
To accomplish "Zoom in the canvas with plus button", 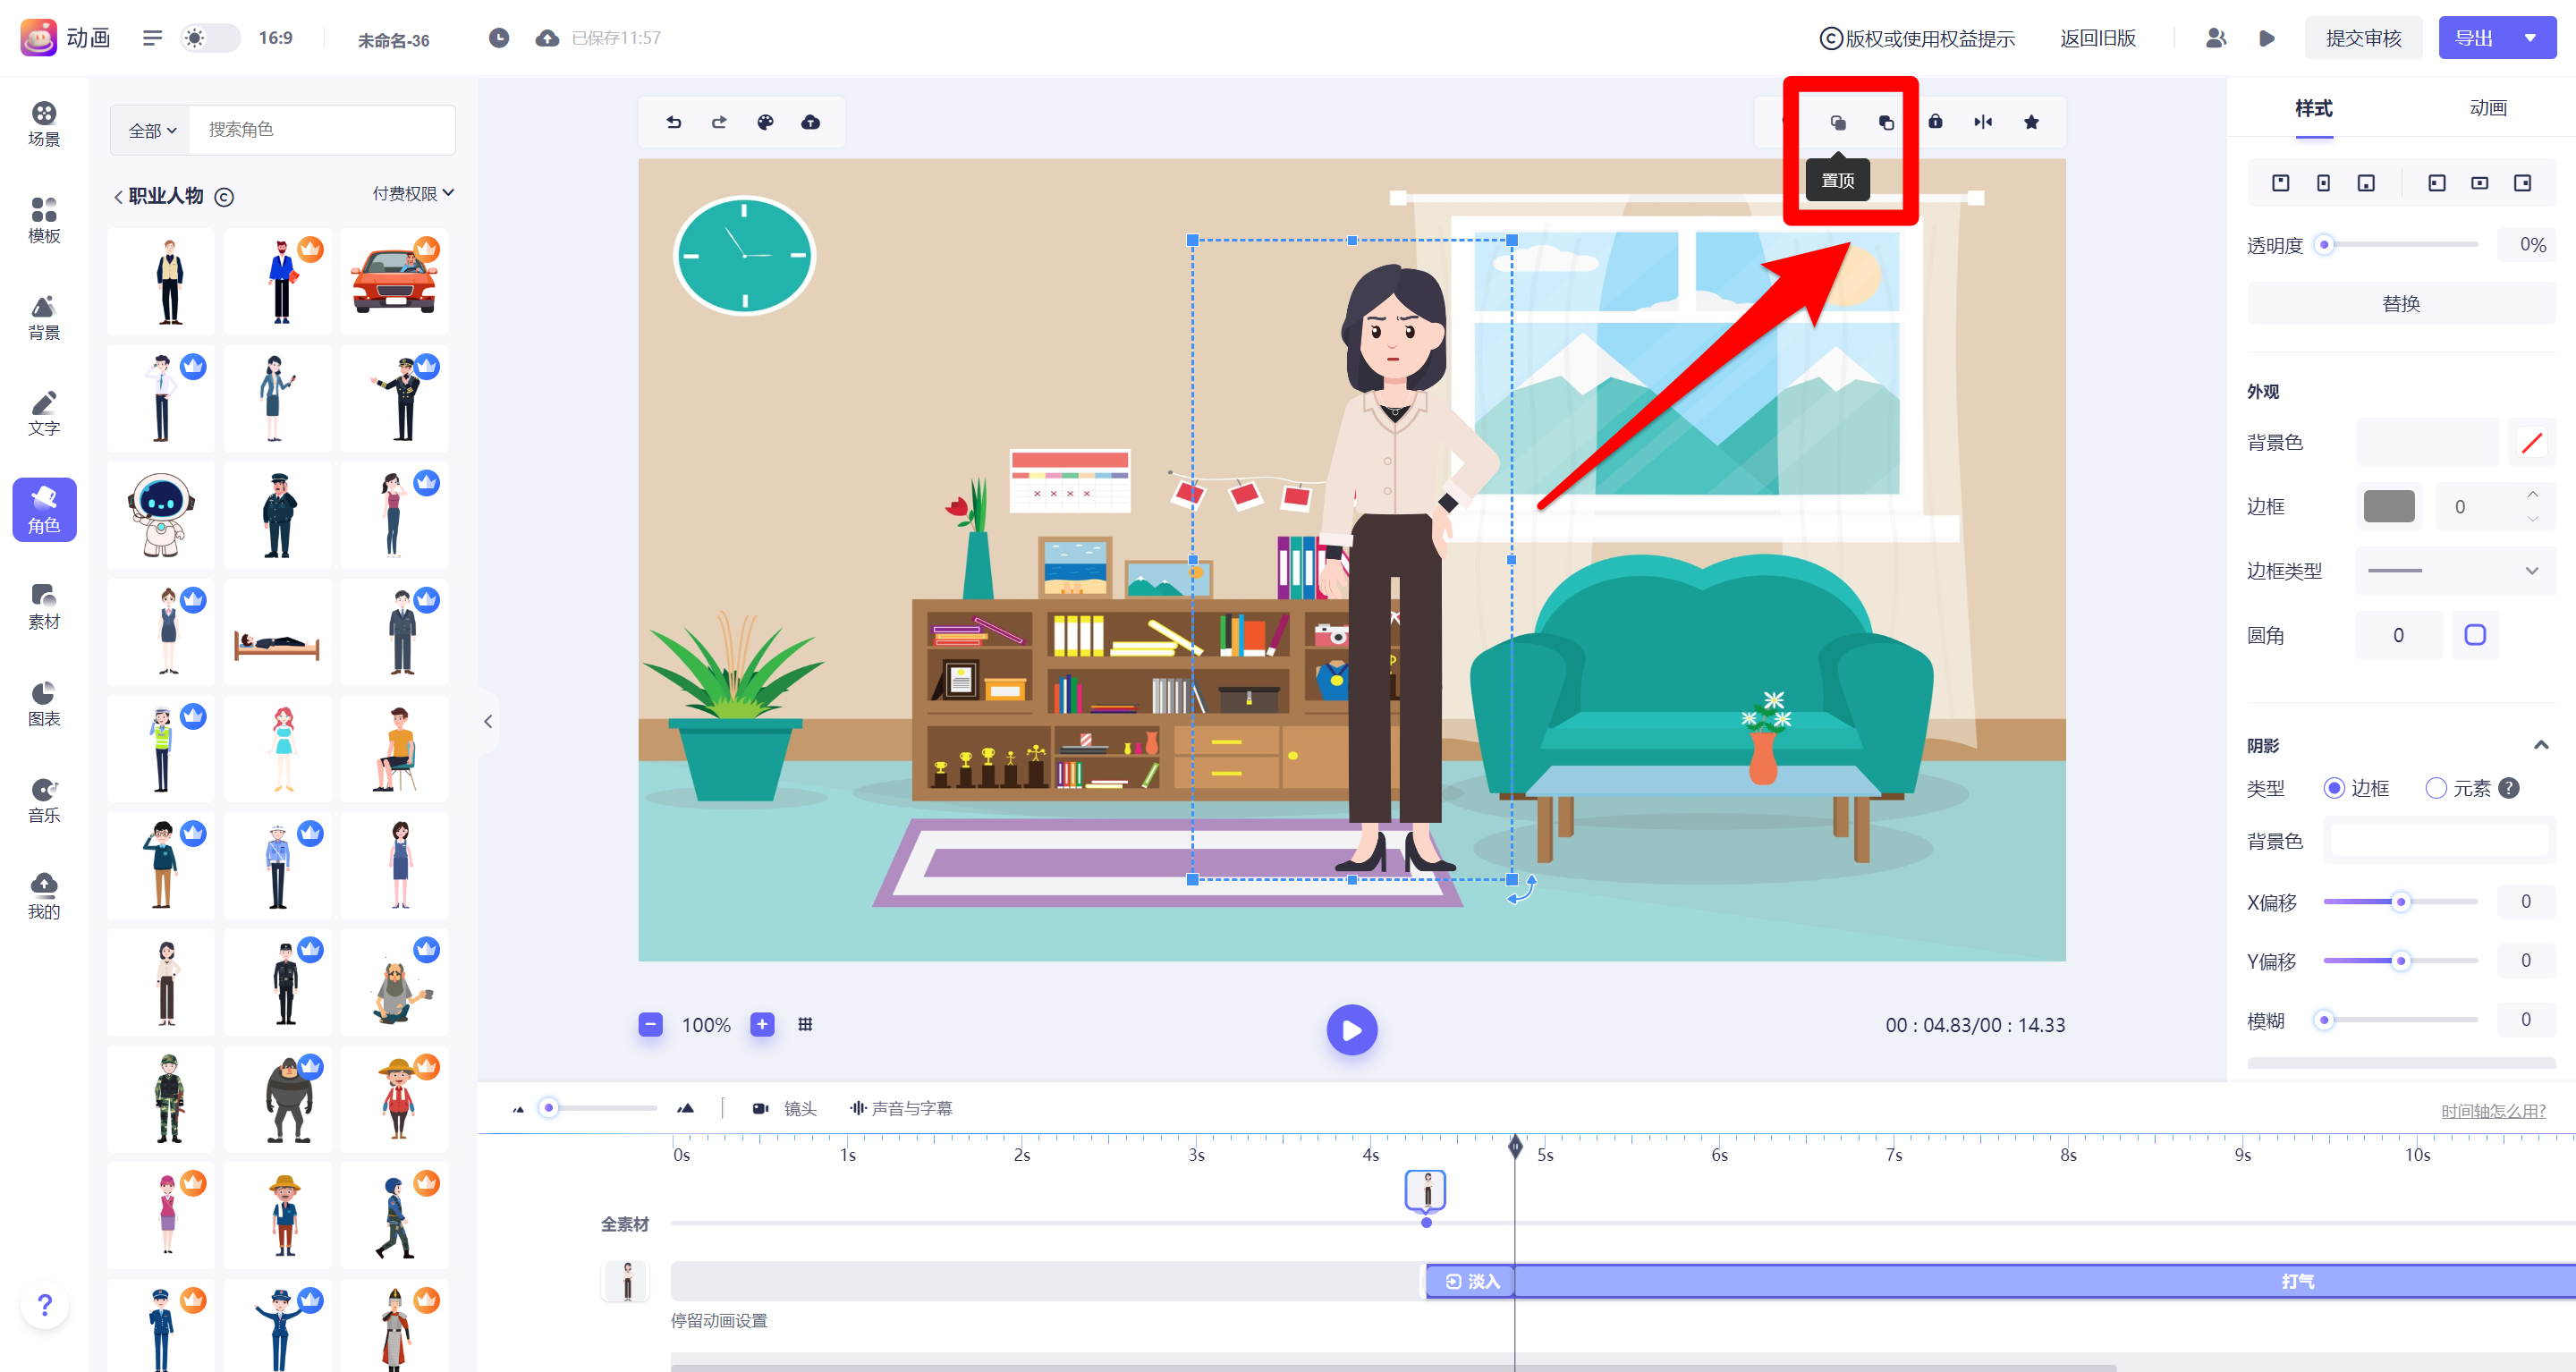I will pos(762,1024).
